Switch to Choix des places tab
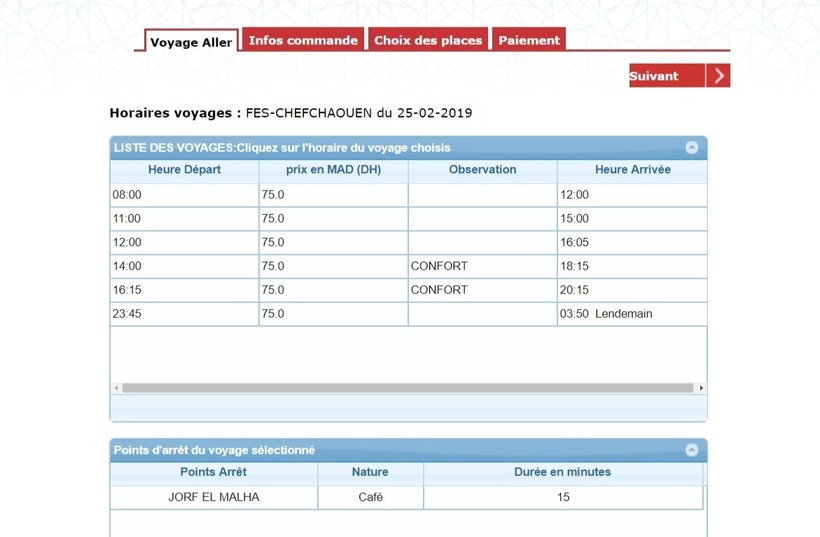 coord(428,39)
